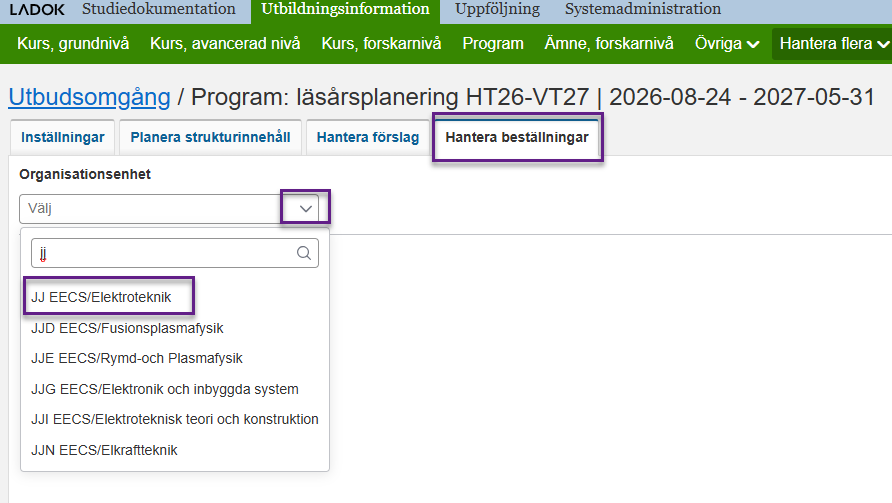892x503 pixels.
Task: Open the Övriga dropdown menu
Action: (x=727, y=44)
